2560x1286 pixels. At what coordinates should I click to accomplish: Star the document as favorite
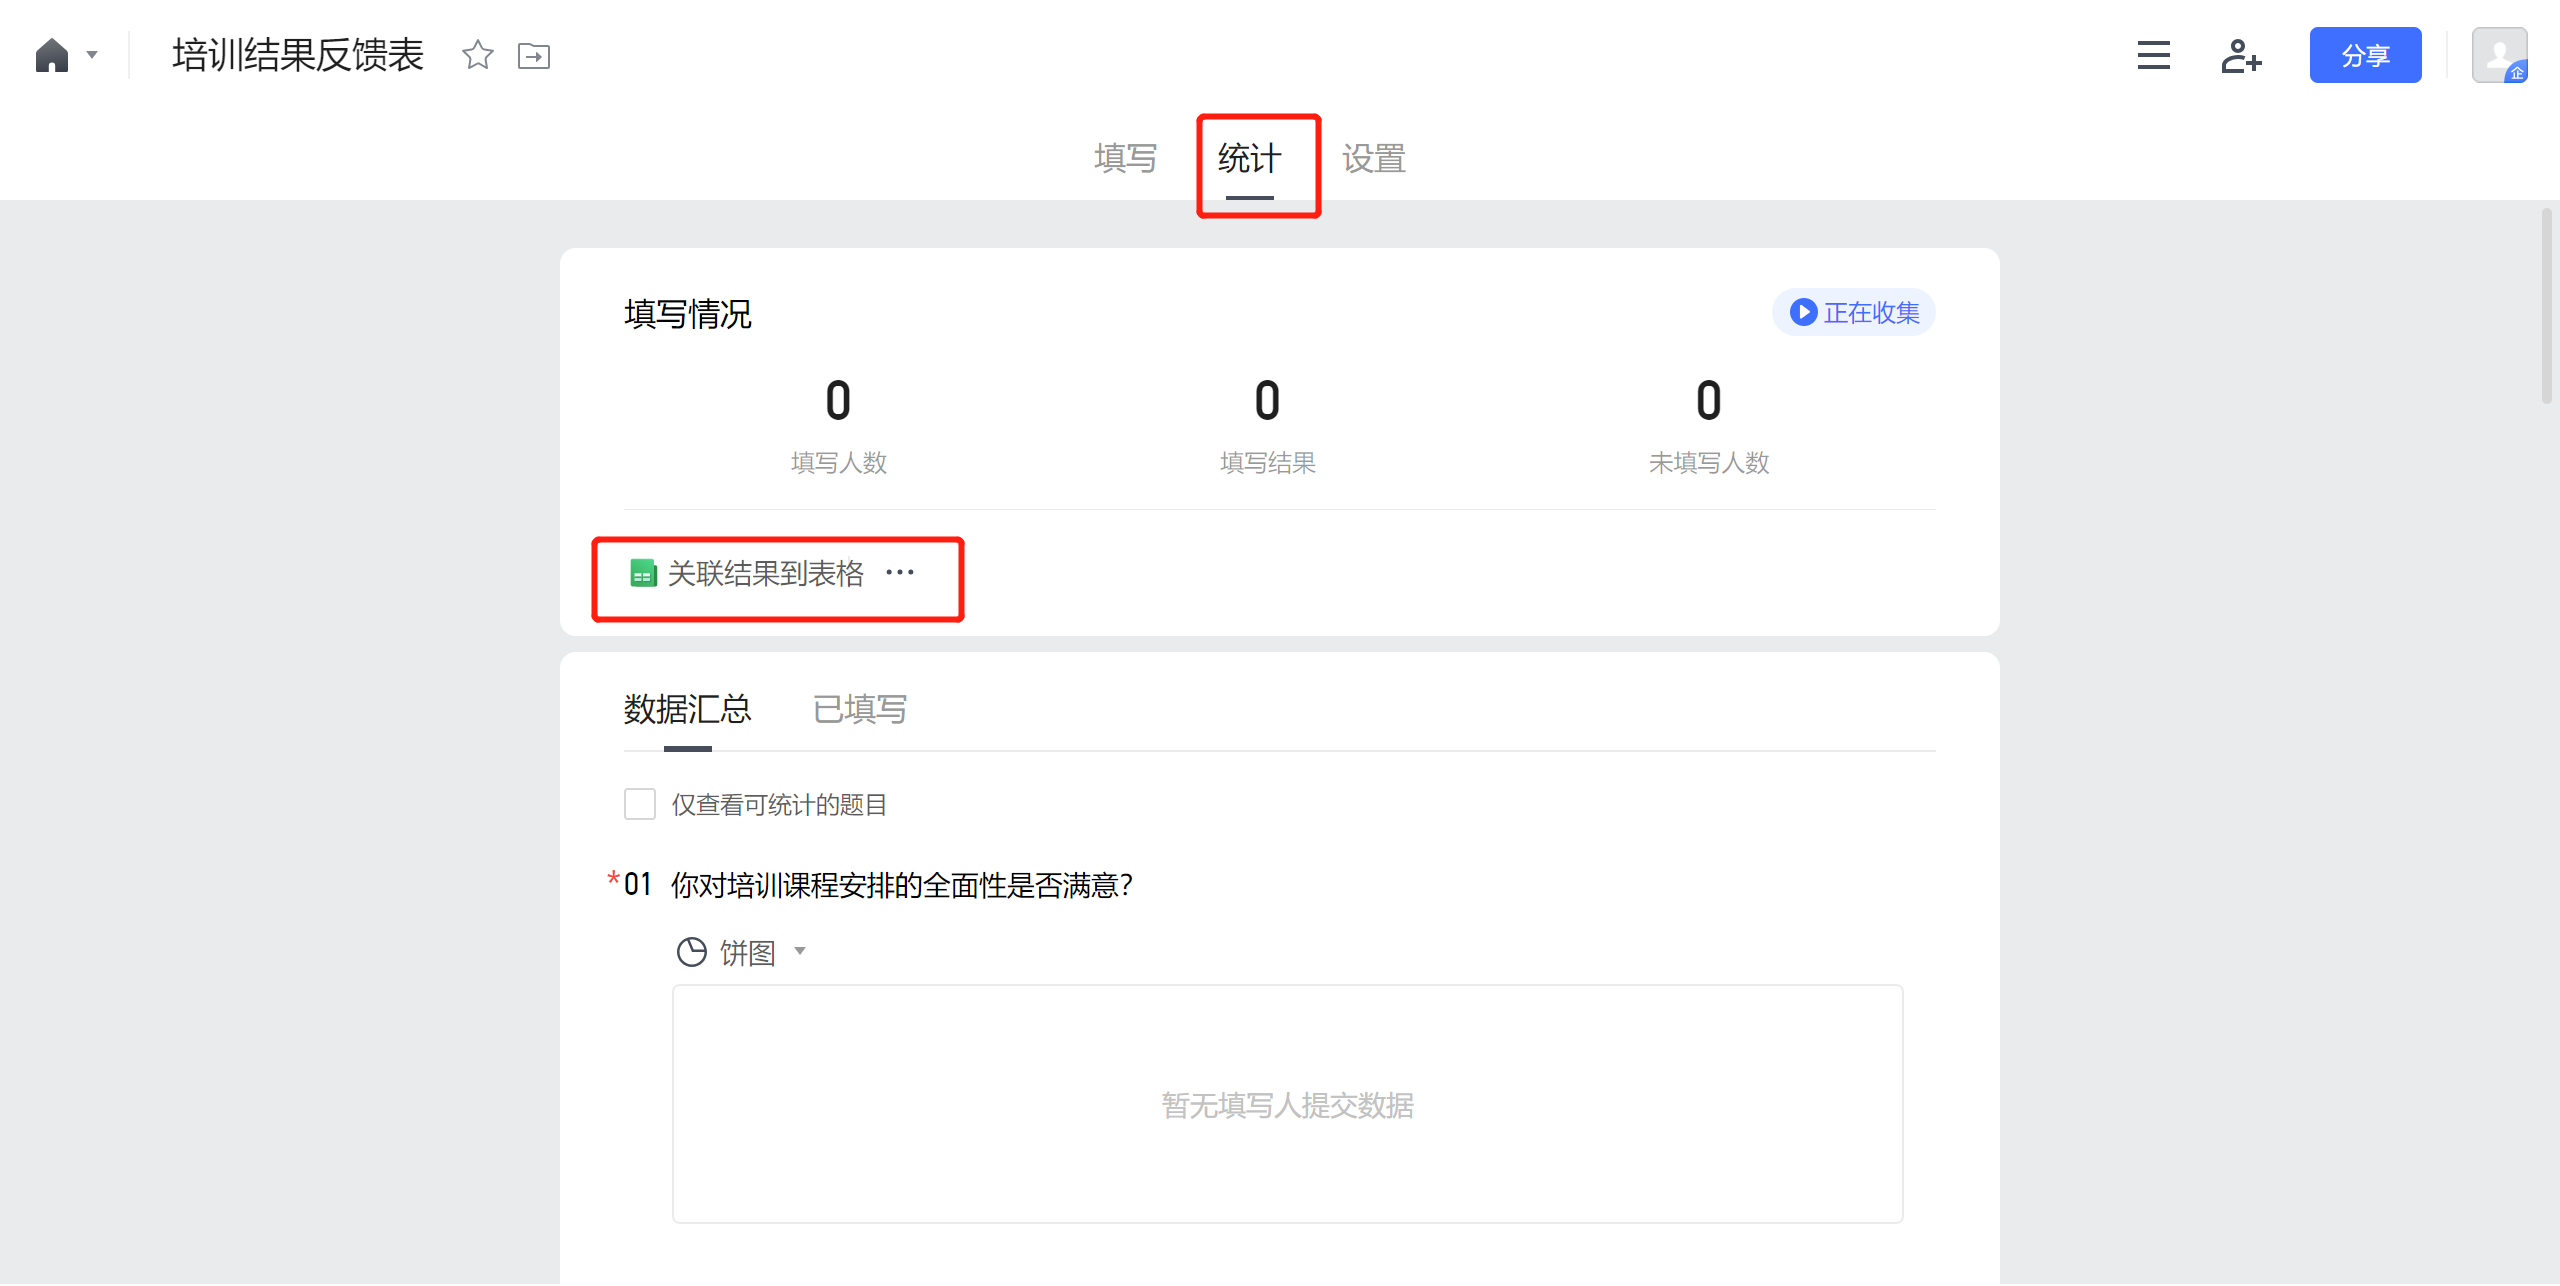coord(478,55)
